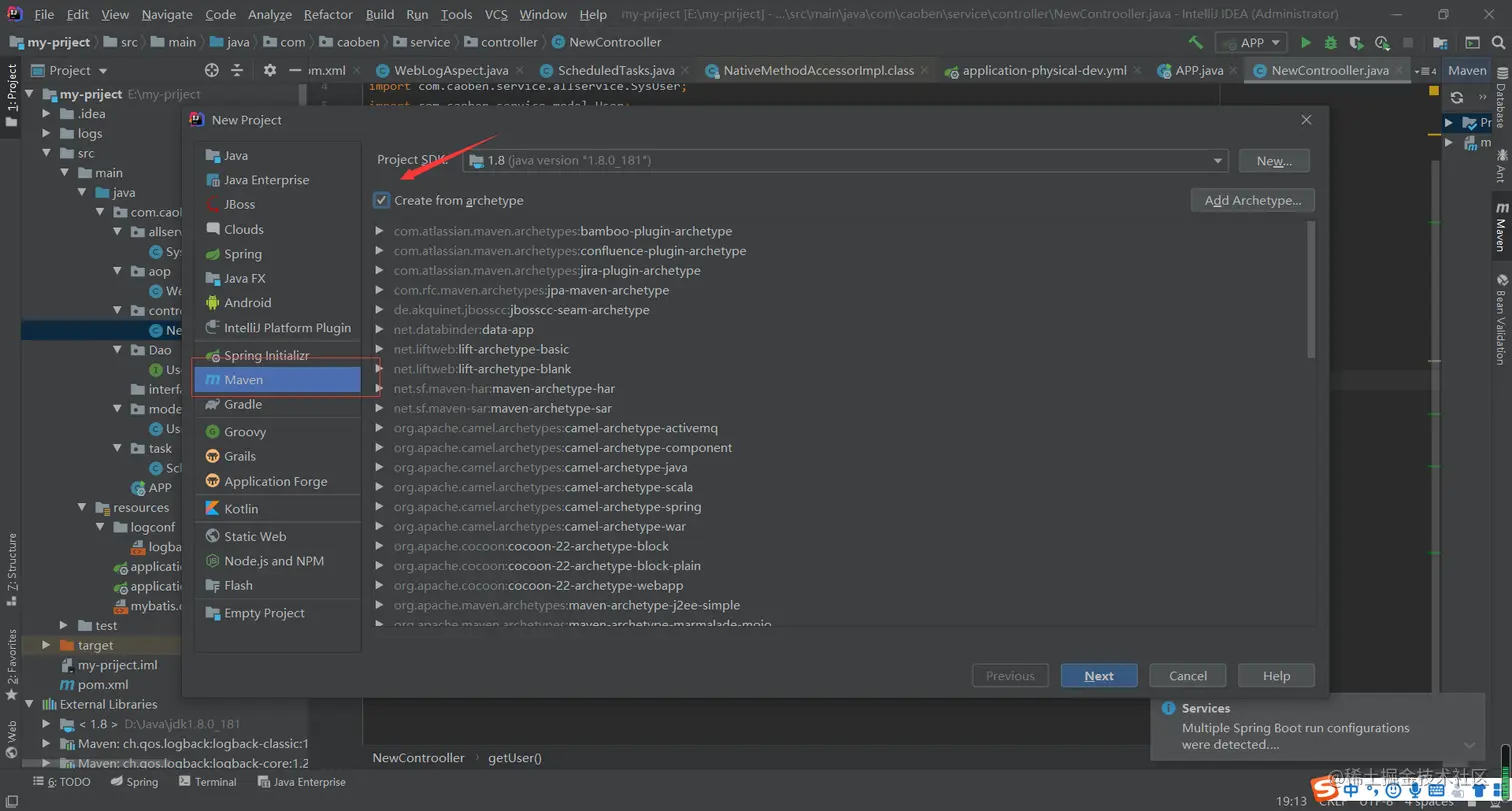The image size is (1512, 811).
Task: Select Java FX project type
Action: (278, 278)
